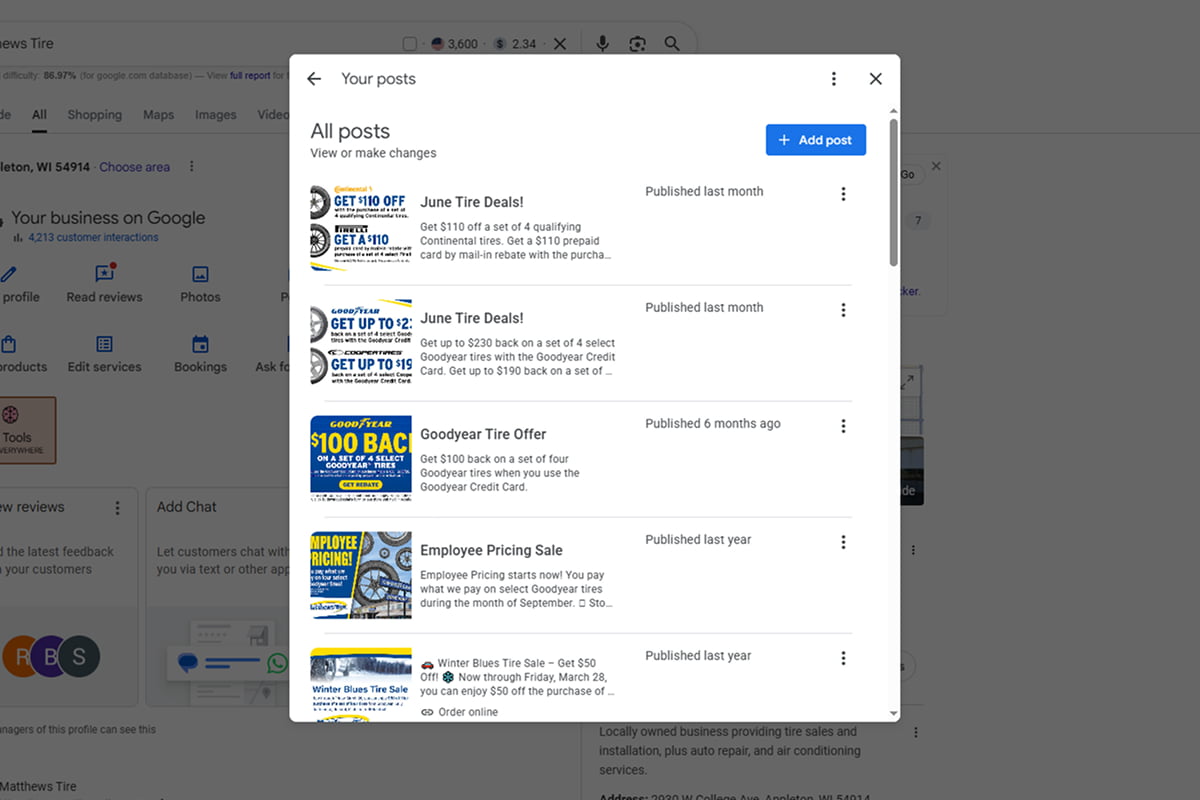Select the All results tab
This screenshot has height=800, width=1200.
tap(39, 115)
